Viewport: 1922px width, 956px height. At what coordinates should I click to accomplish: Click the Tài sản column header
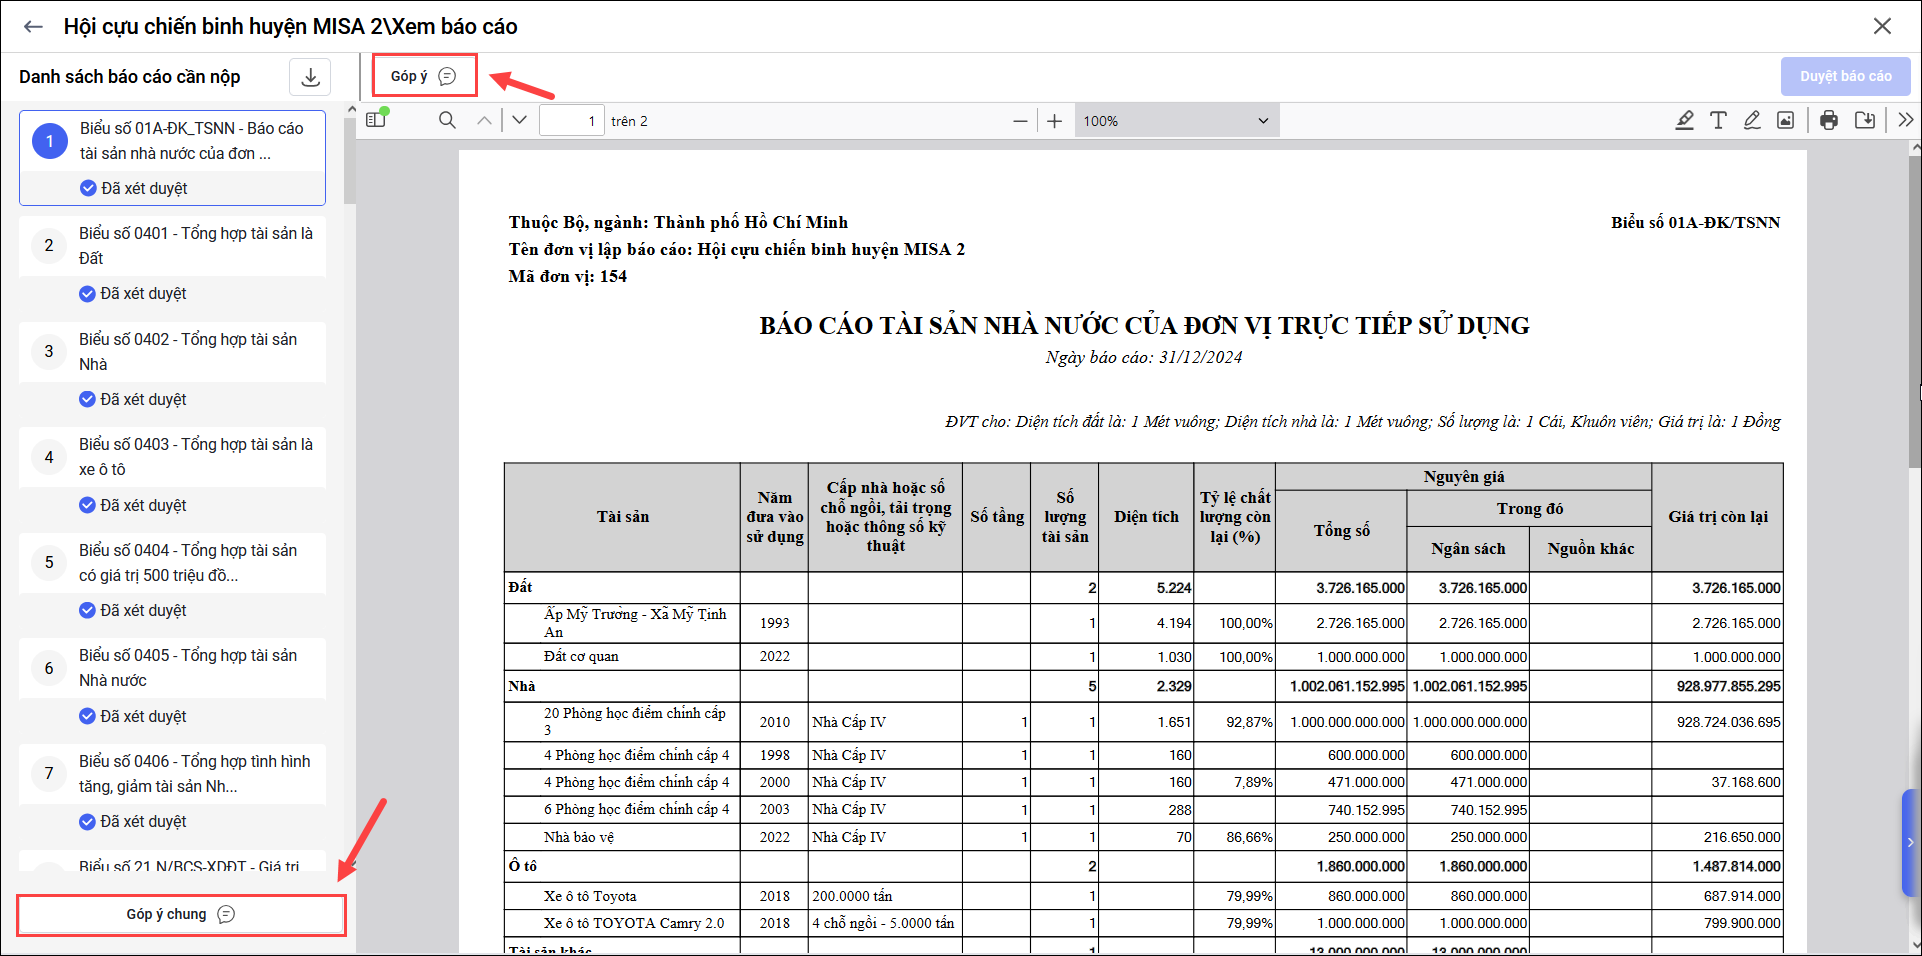click(x=623, y=517)
